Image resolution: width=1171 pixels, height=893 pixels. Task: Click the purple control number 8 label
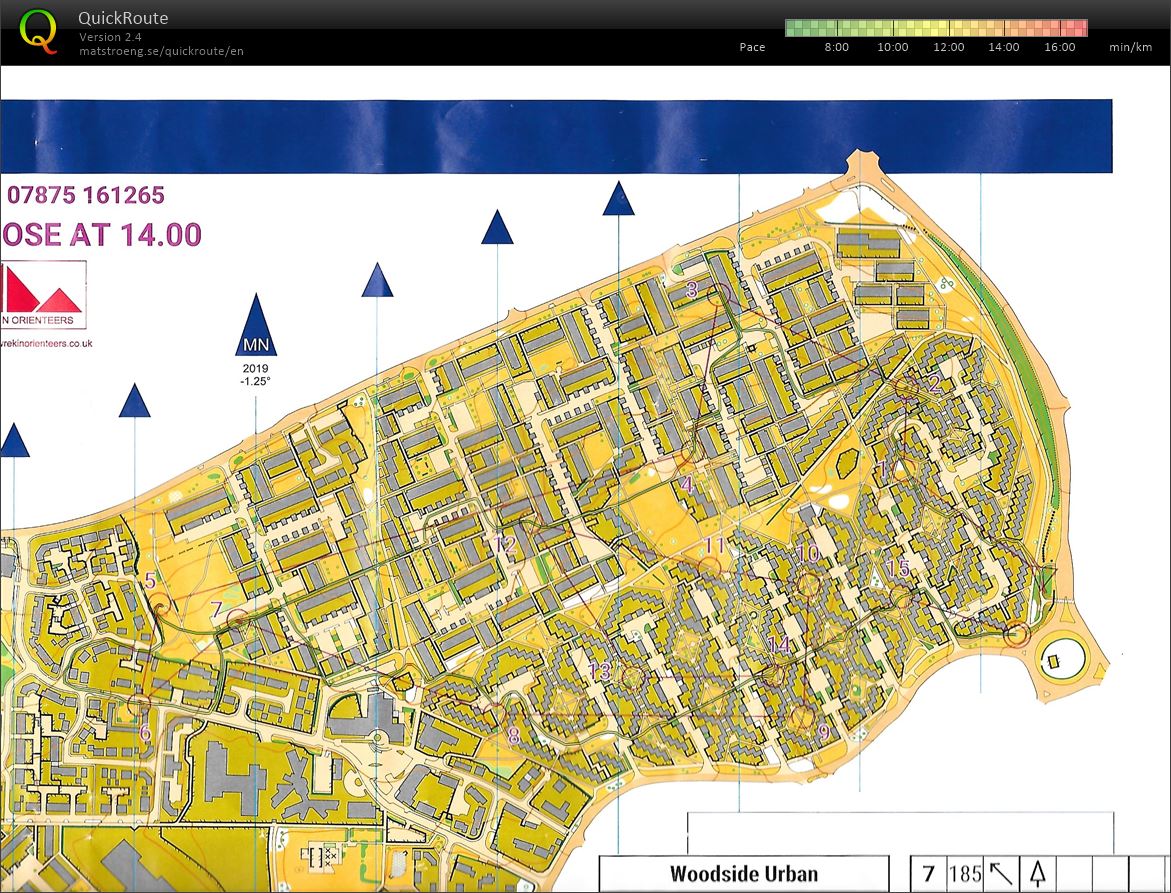[x=513, y=735]
